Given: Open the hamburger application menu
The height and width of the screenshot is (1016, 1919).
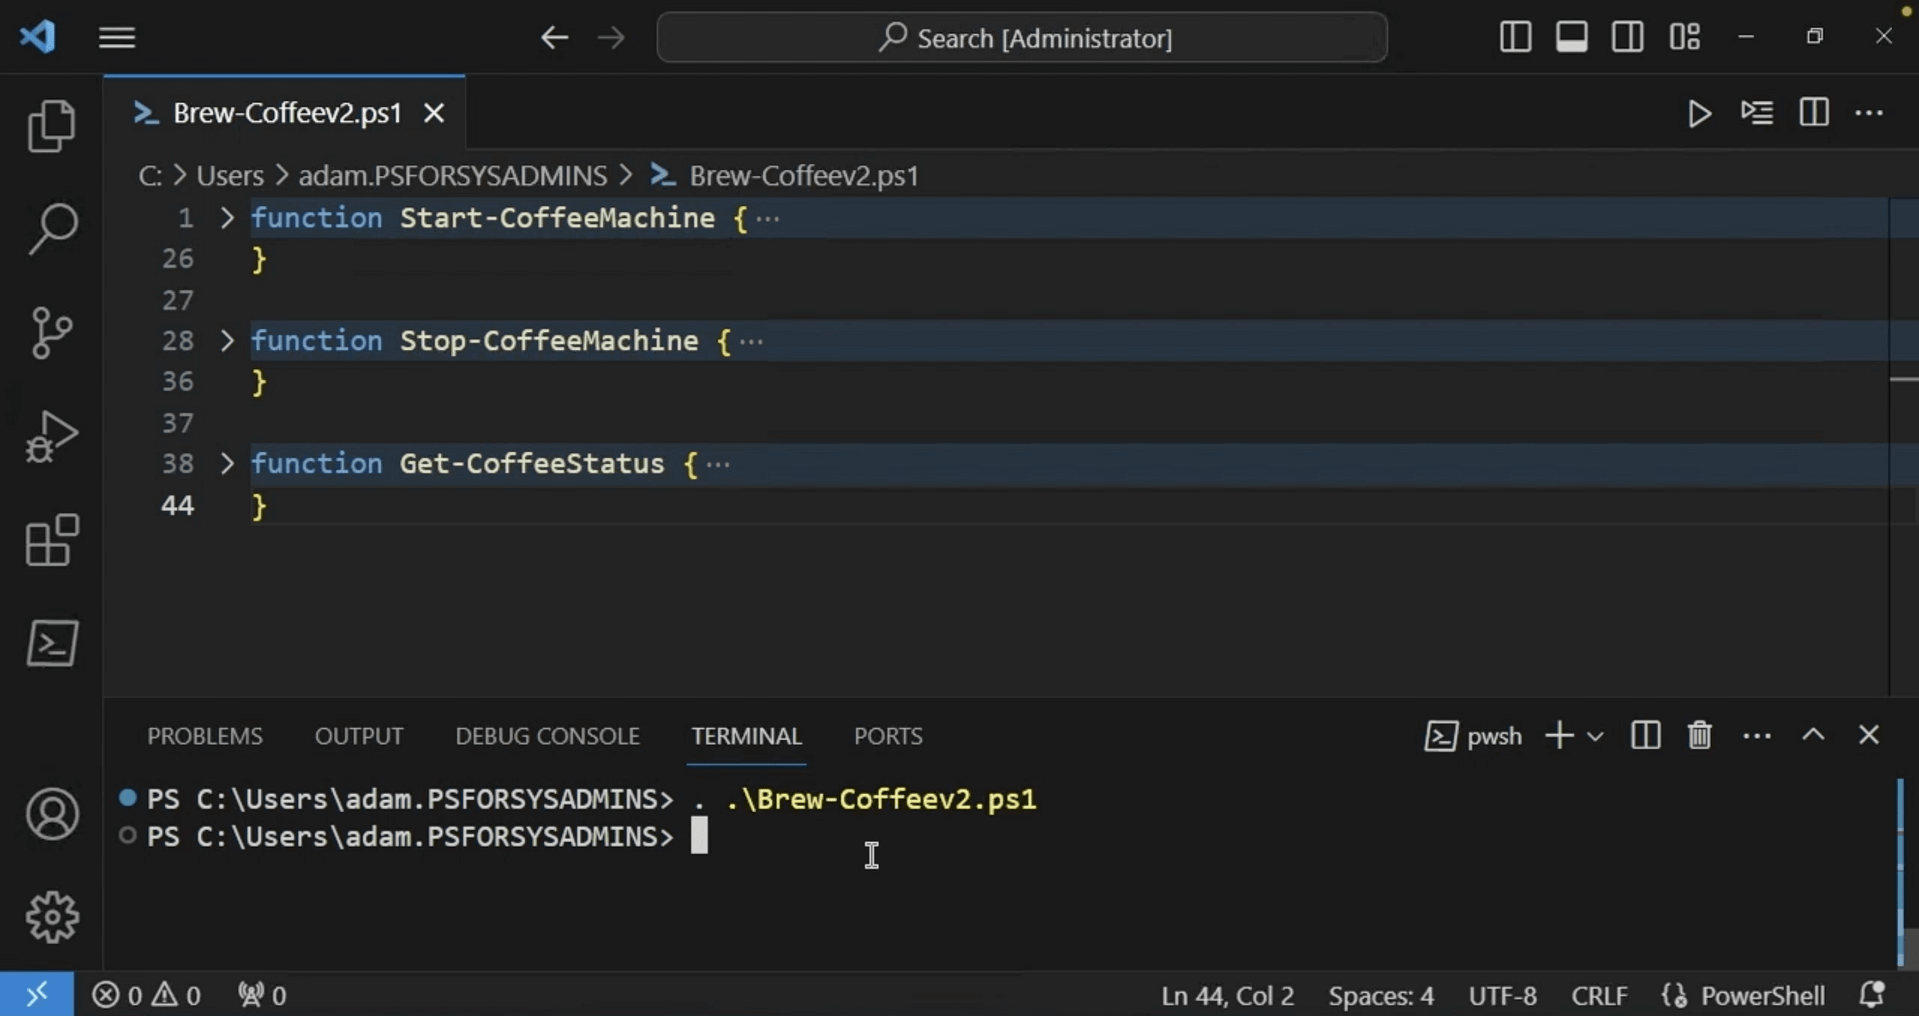Looking at the screenshot, I should coord(117,38).
